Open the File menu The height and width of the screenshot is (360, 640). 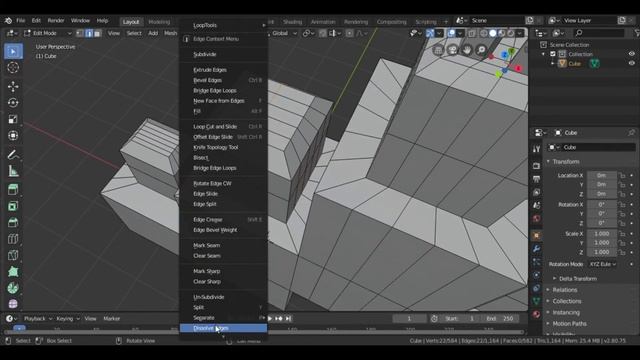(x=20, y=20)
